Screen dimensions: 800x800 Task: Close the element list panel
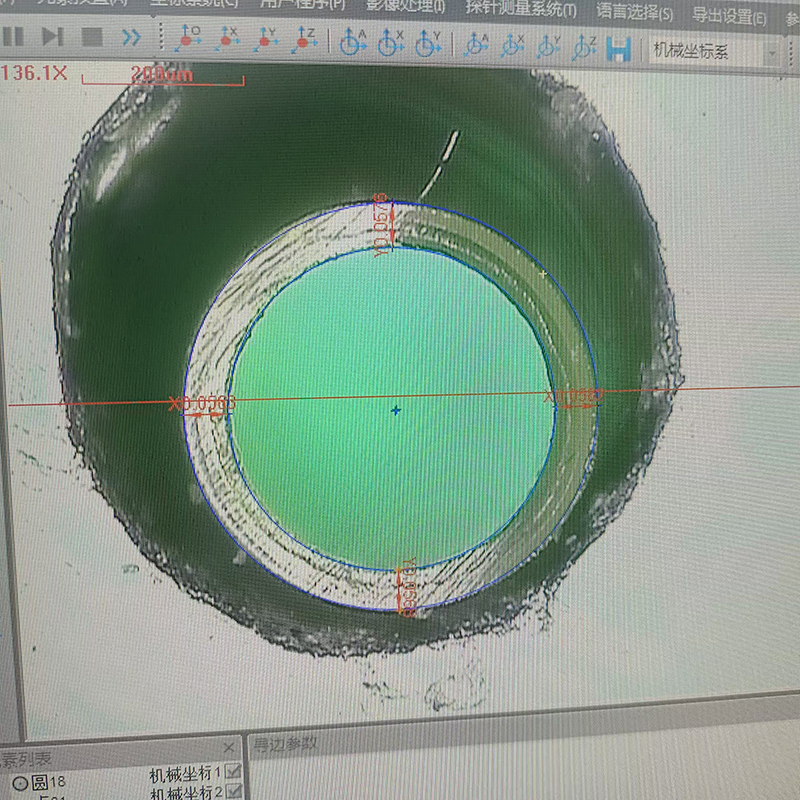(228, 748)
